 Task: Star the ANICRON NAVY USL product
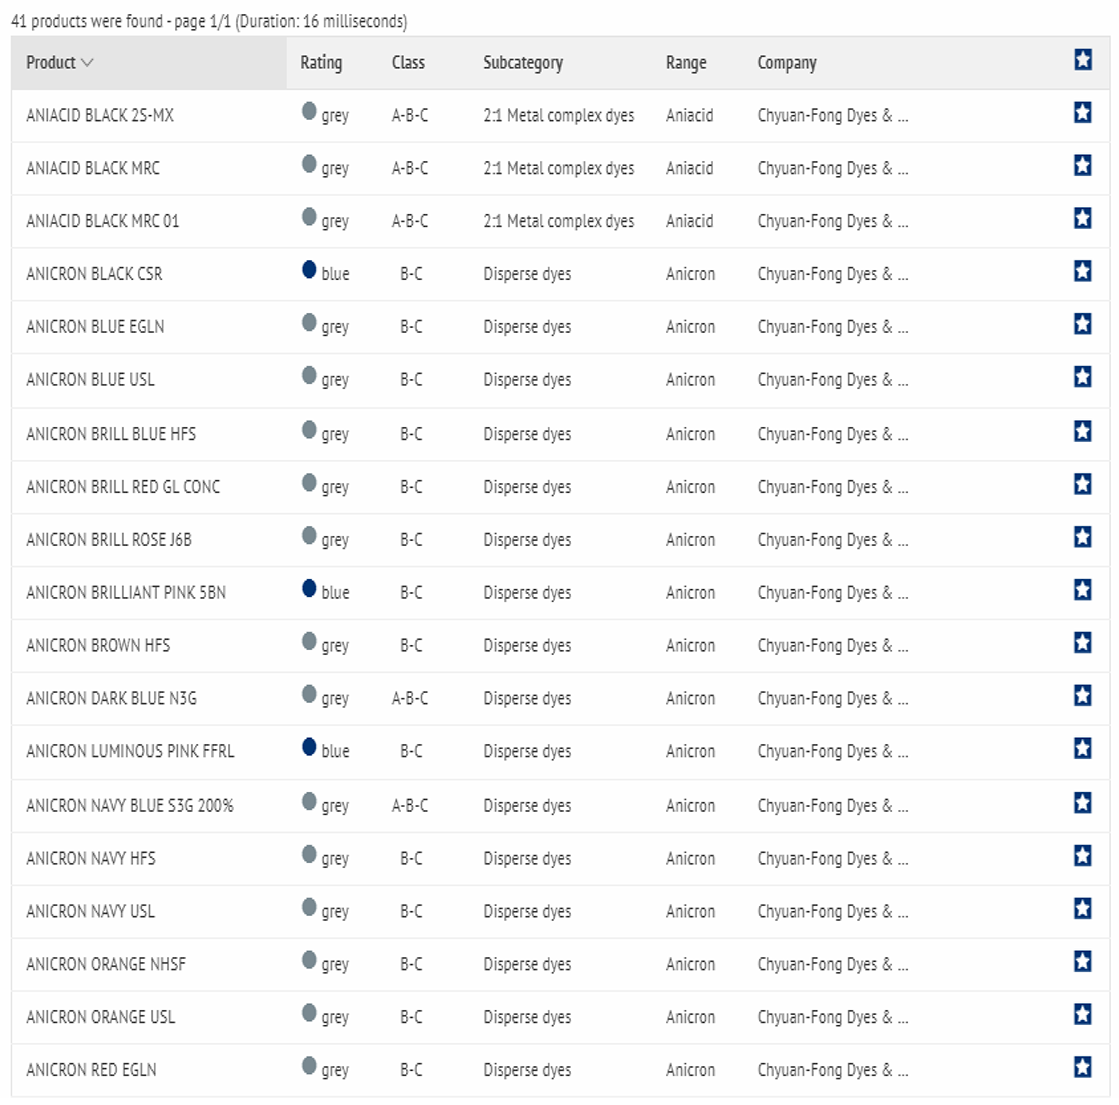coord(1082,909)
